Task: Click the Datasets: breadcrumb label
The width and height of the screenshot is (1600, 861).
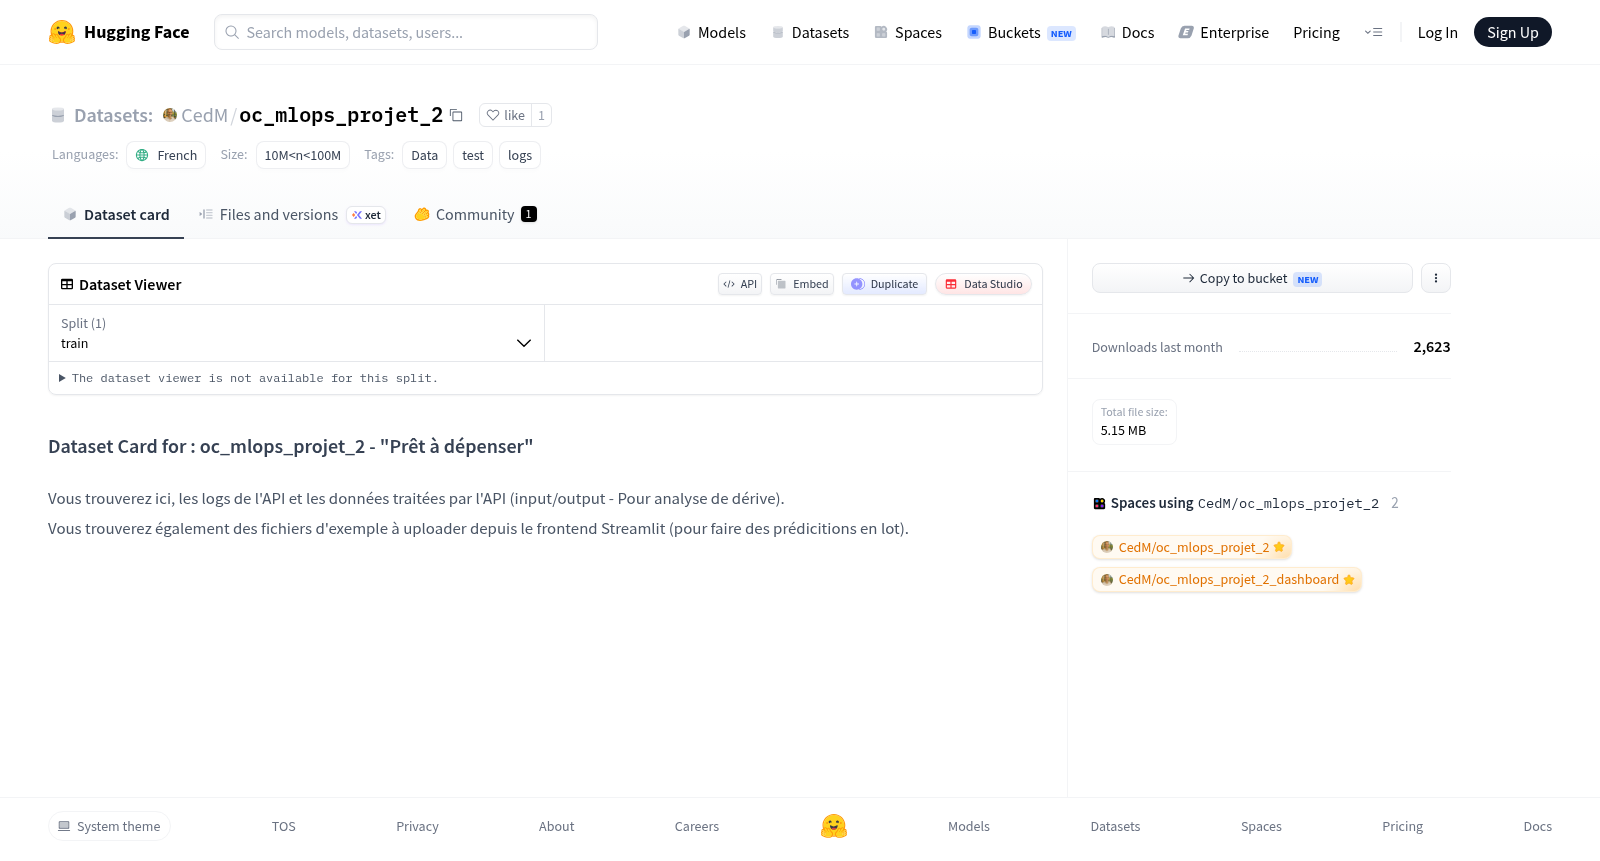Action: tap(113, 115)
